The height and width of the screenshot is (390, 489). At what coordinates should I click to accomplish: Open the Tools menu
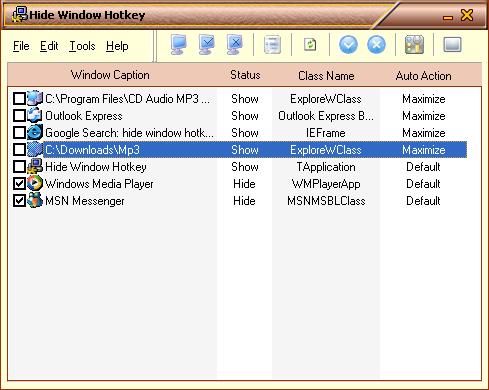(x=82, y=46)
